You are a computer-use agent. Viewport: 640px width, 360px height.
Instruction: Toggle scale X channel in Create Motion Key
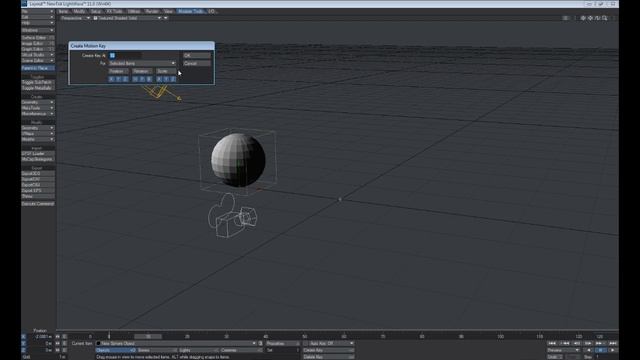click(159, 79)
